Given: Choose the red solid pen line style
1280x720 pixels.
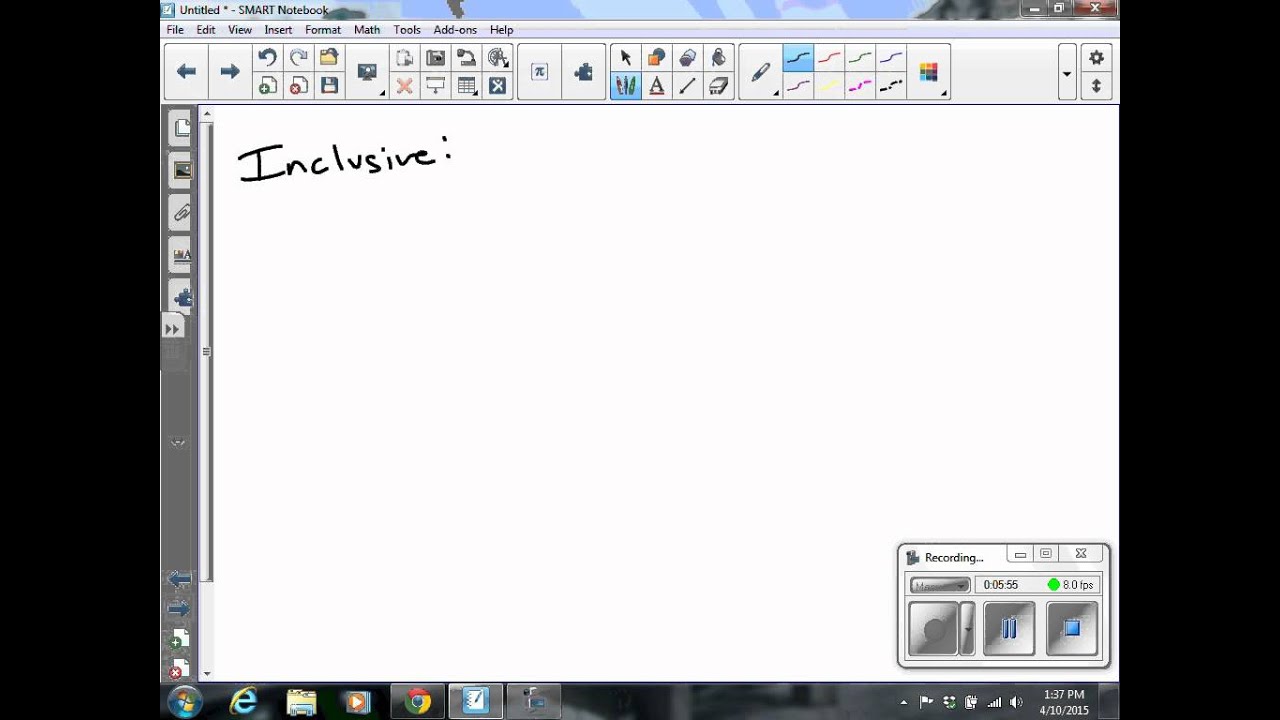Looking at the screenshot, I should (829, 58).
